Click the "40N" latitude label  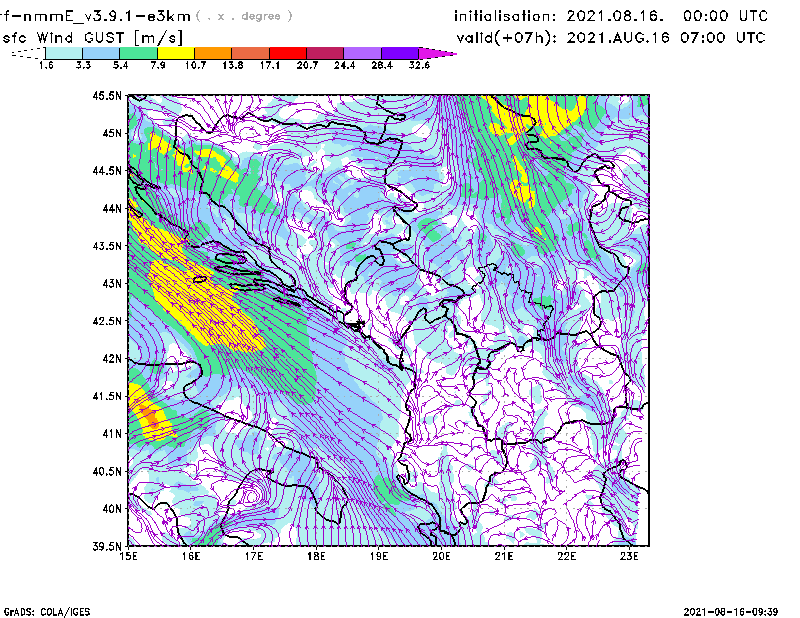tap(112, 509)
